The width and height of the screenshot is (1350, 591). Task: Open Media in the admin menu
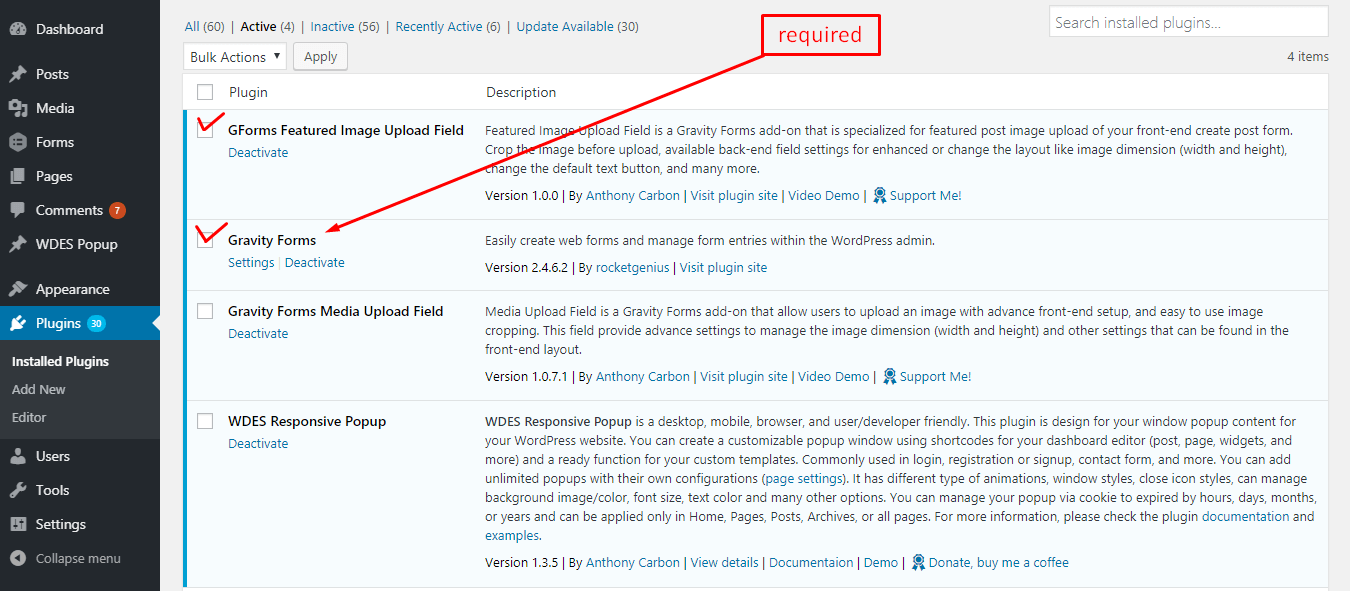click(x=80, y=108)
